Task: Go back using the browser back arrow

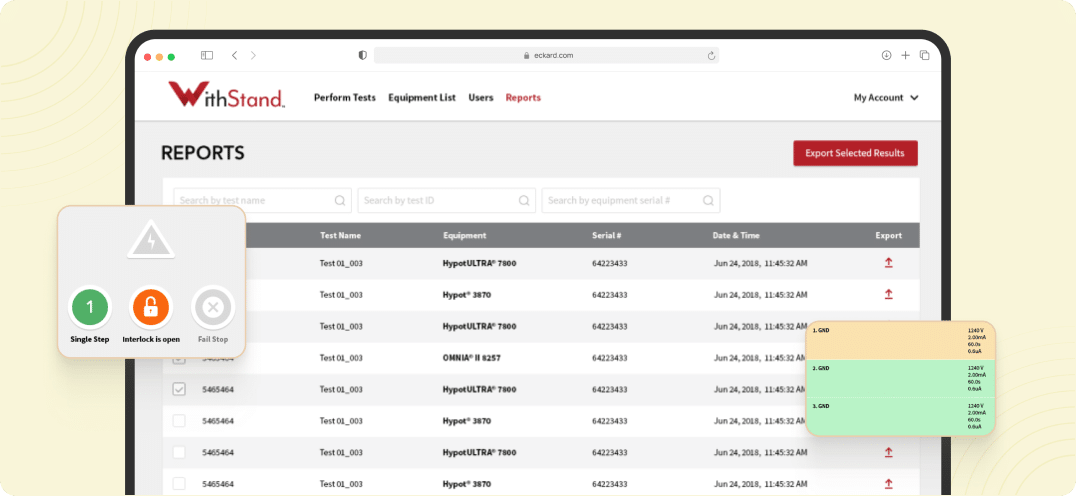Action: coord(234,56)
